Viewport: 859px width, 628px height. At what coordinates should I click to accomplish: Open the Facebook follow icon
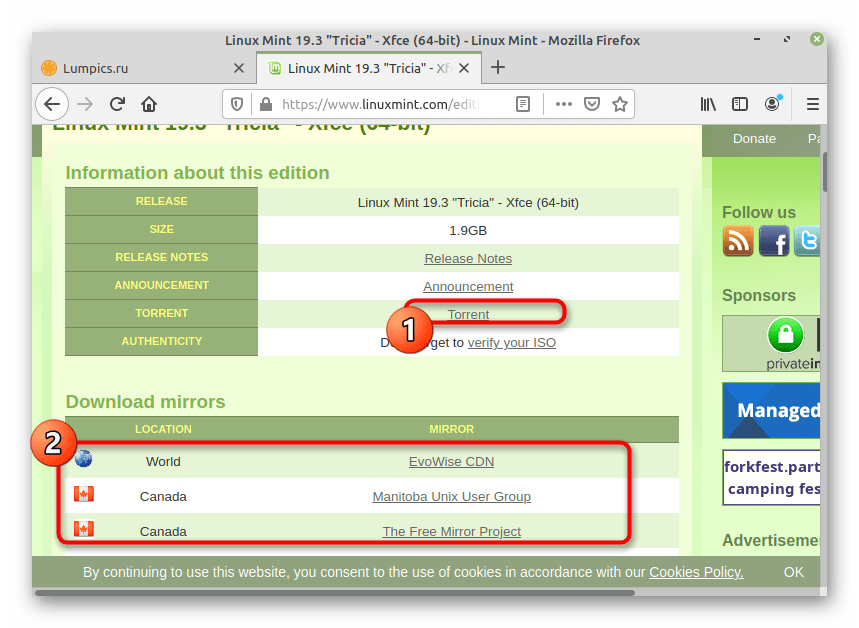coord(774,241)
